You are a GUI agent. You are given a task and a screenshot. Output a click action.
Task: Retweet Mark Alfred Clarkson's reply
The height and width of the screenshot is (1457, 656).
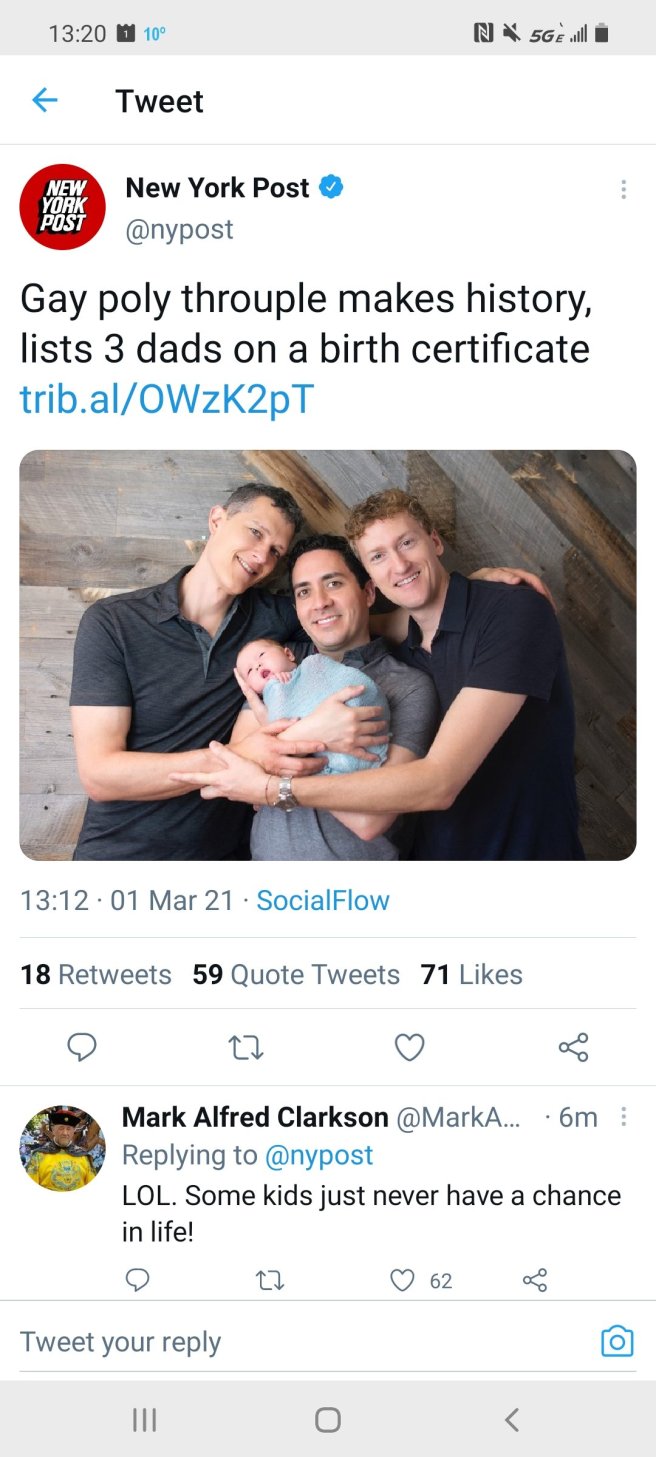click(270, 1280)
